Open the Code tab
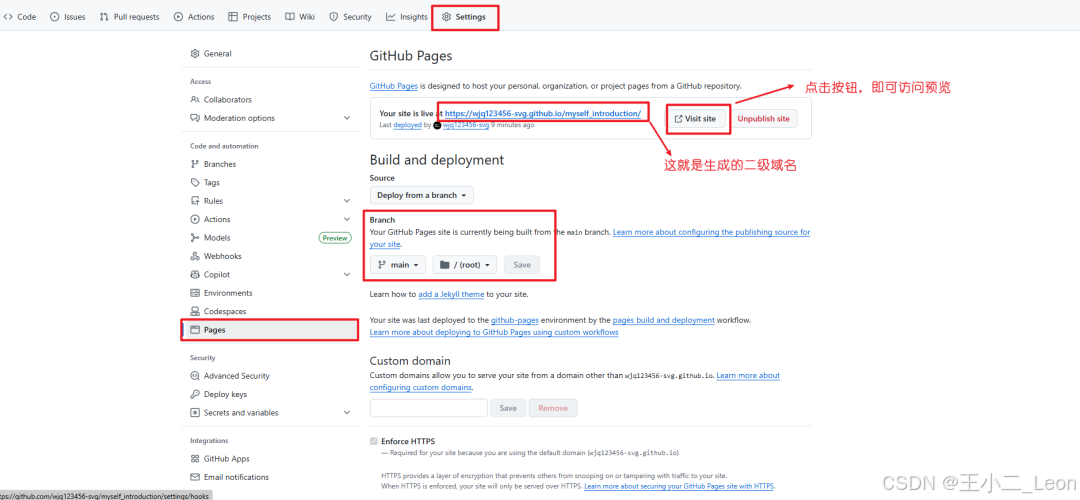1080x500 pixels. click(20, 17)
